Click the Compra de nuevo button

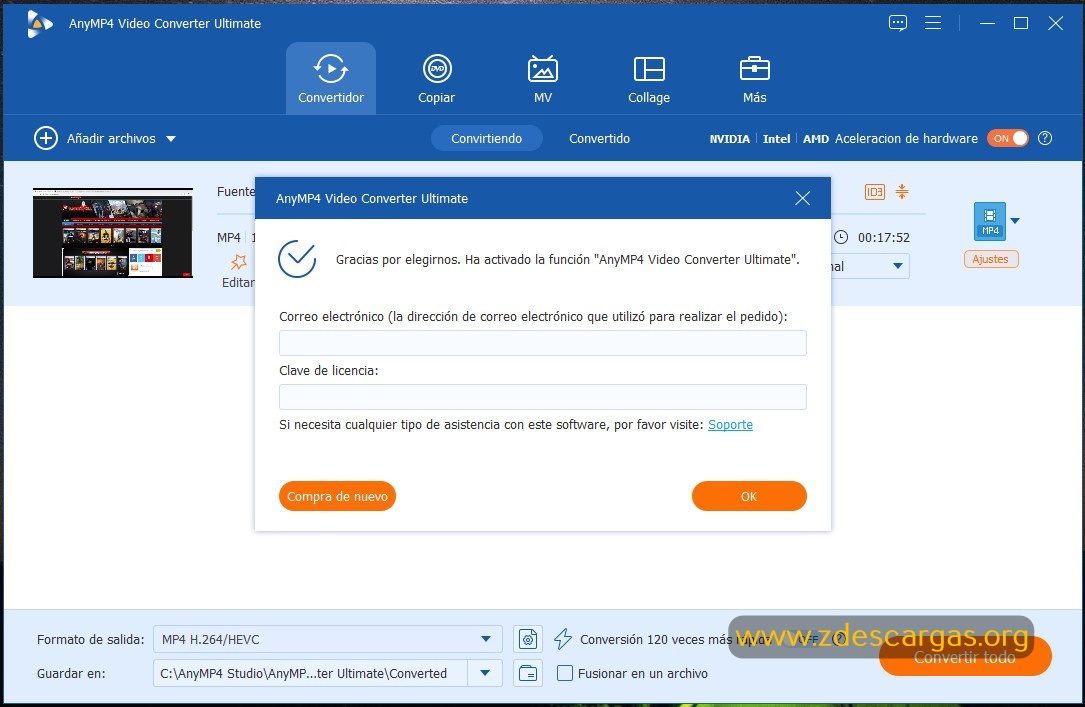coord(337,496)
